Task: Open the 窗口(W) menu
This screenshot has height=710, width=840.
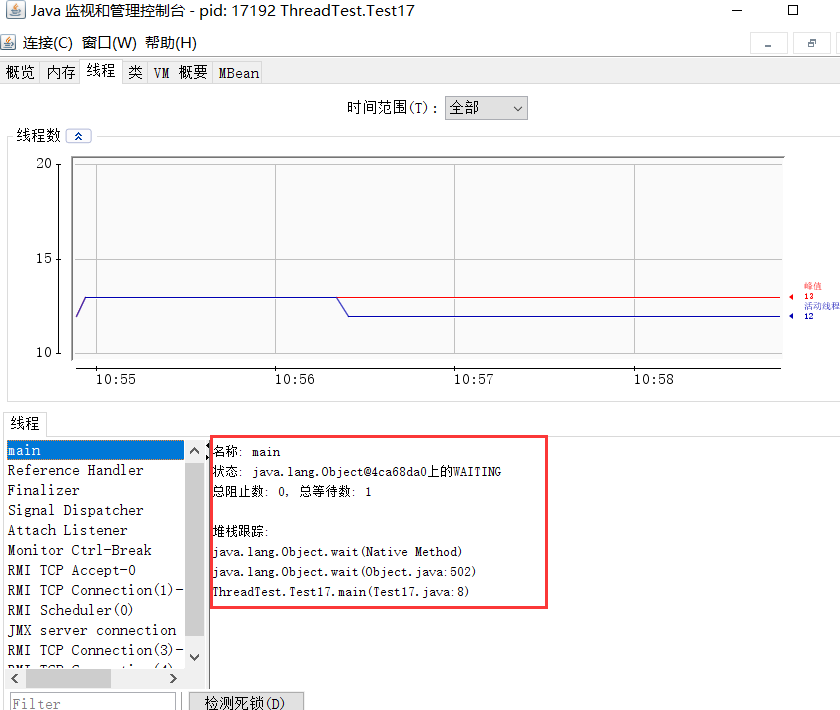Action: (109, 43)
